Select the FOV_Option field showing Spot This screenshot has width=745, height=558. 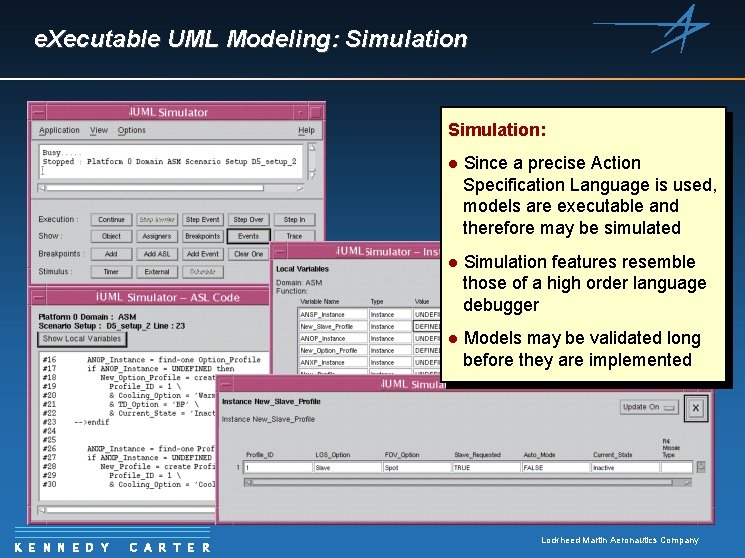tap(417, 468)
